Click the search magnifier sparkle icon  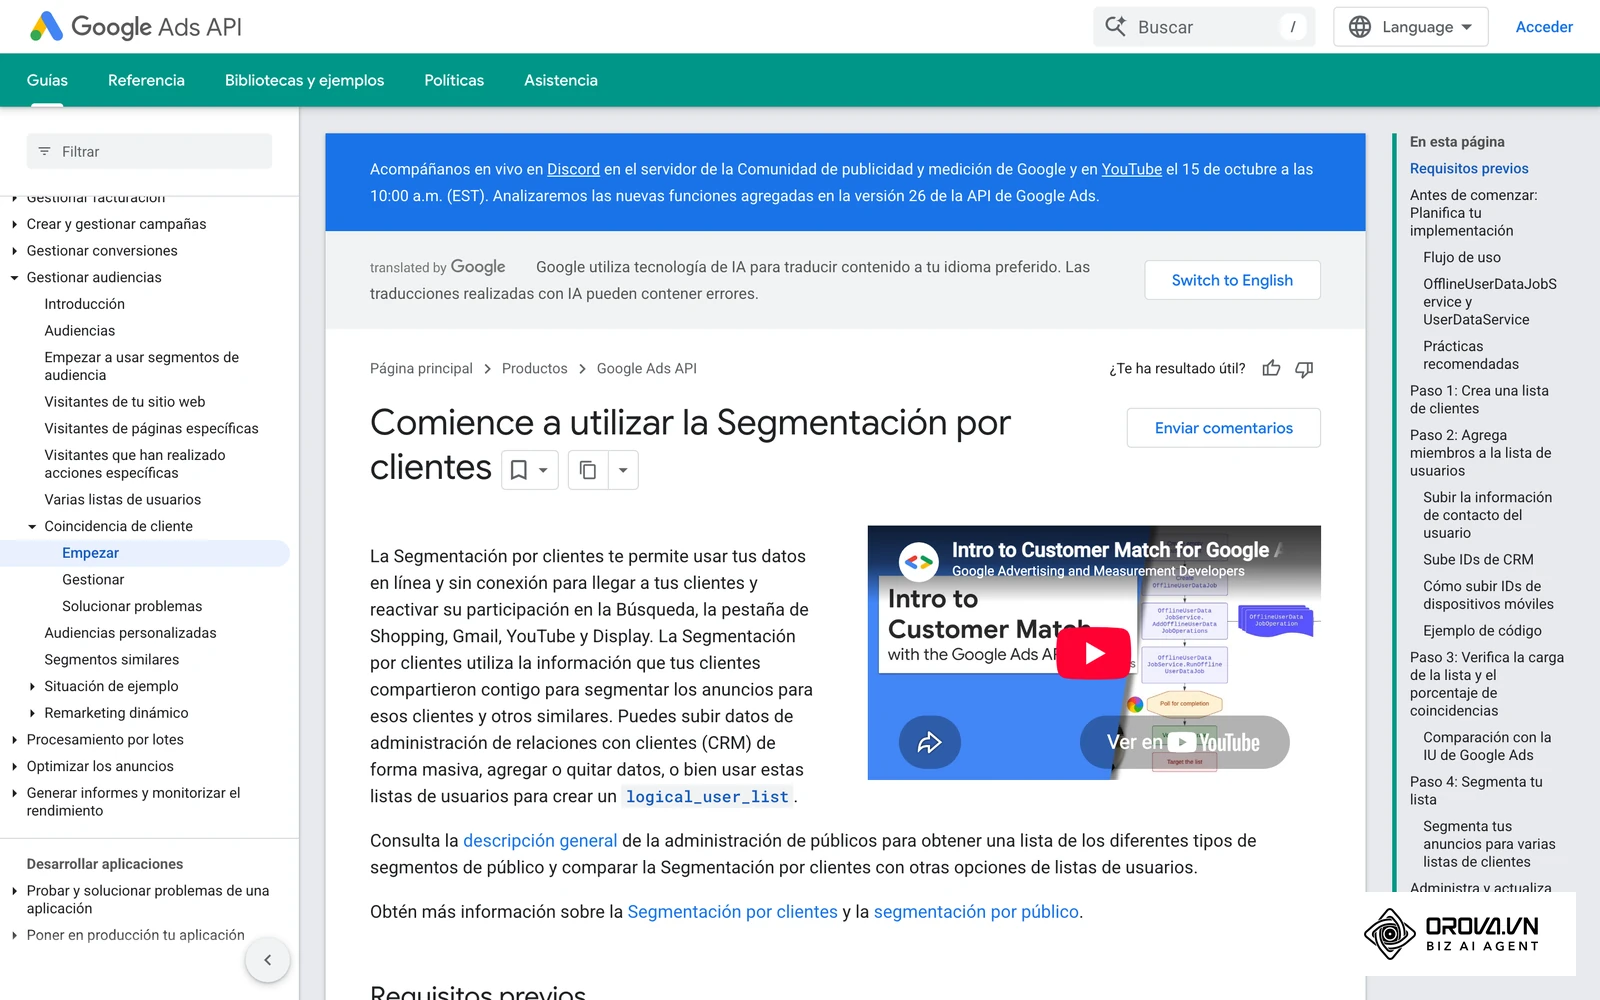pyautogui.click(x=1116, y=27)
